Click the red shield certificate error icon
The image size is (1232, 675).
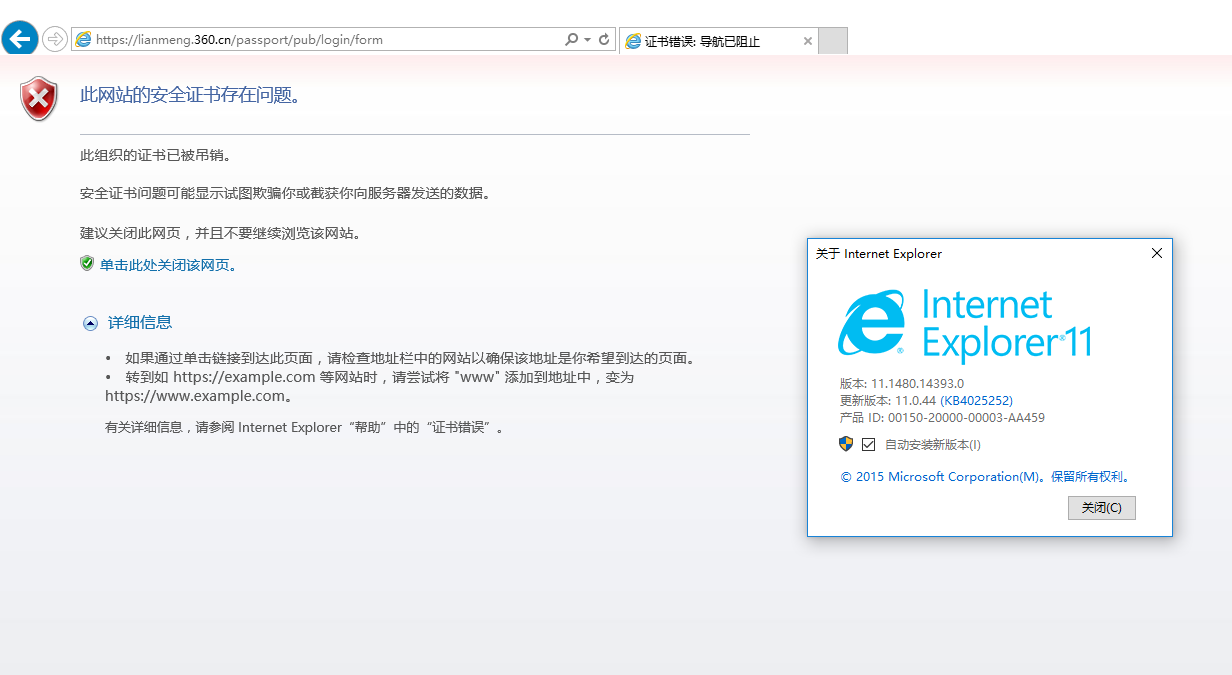[39, 98]
